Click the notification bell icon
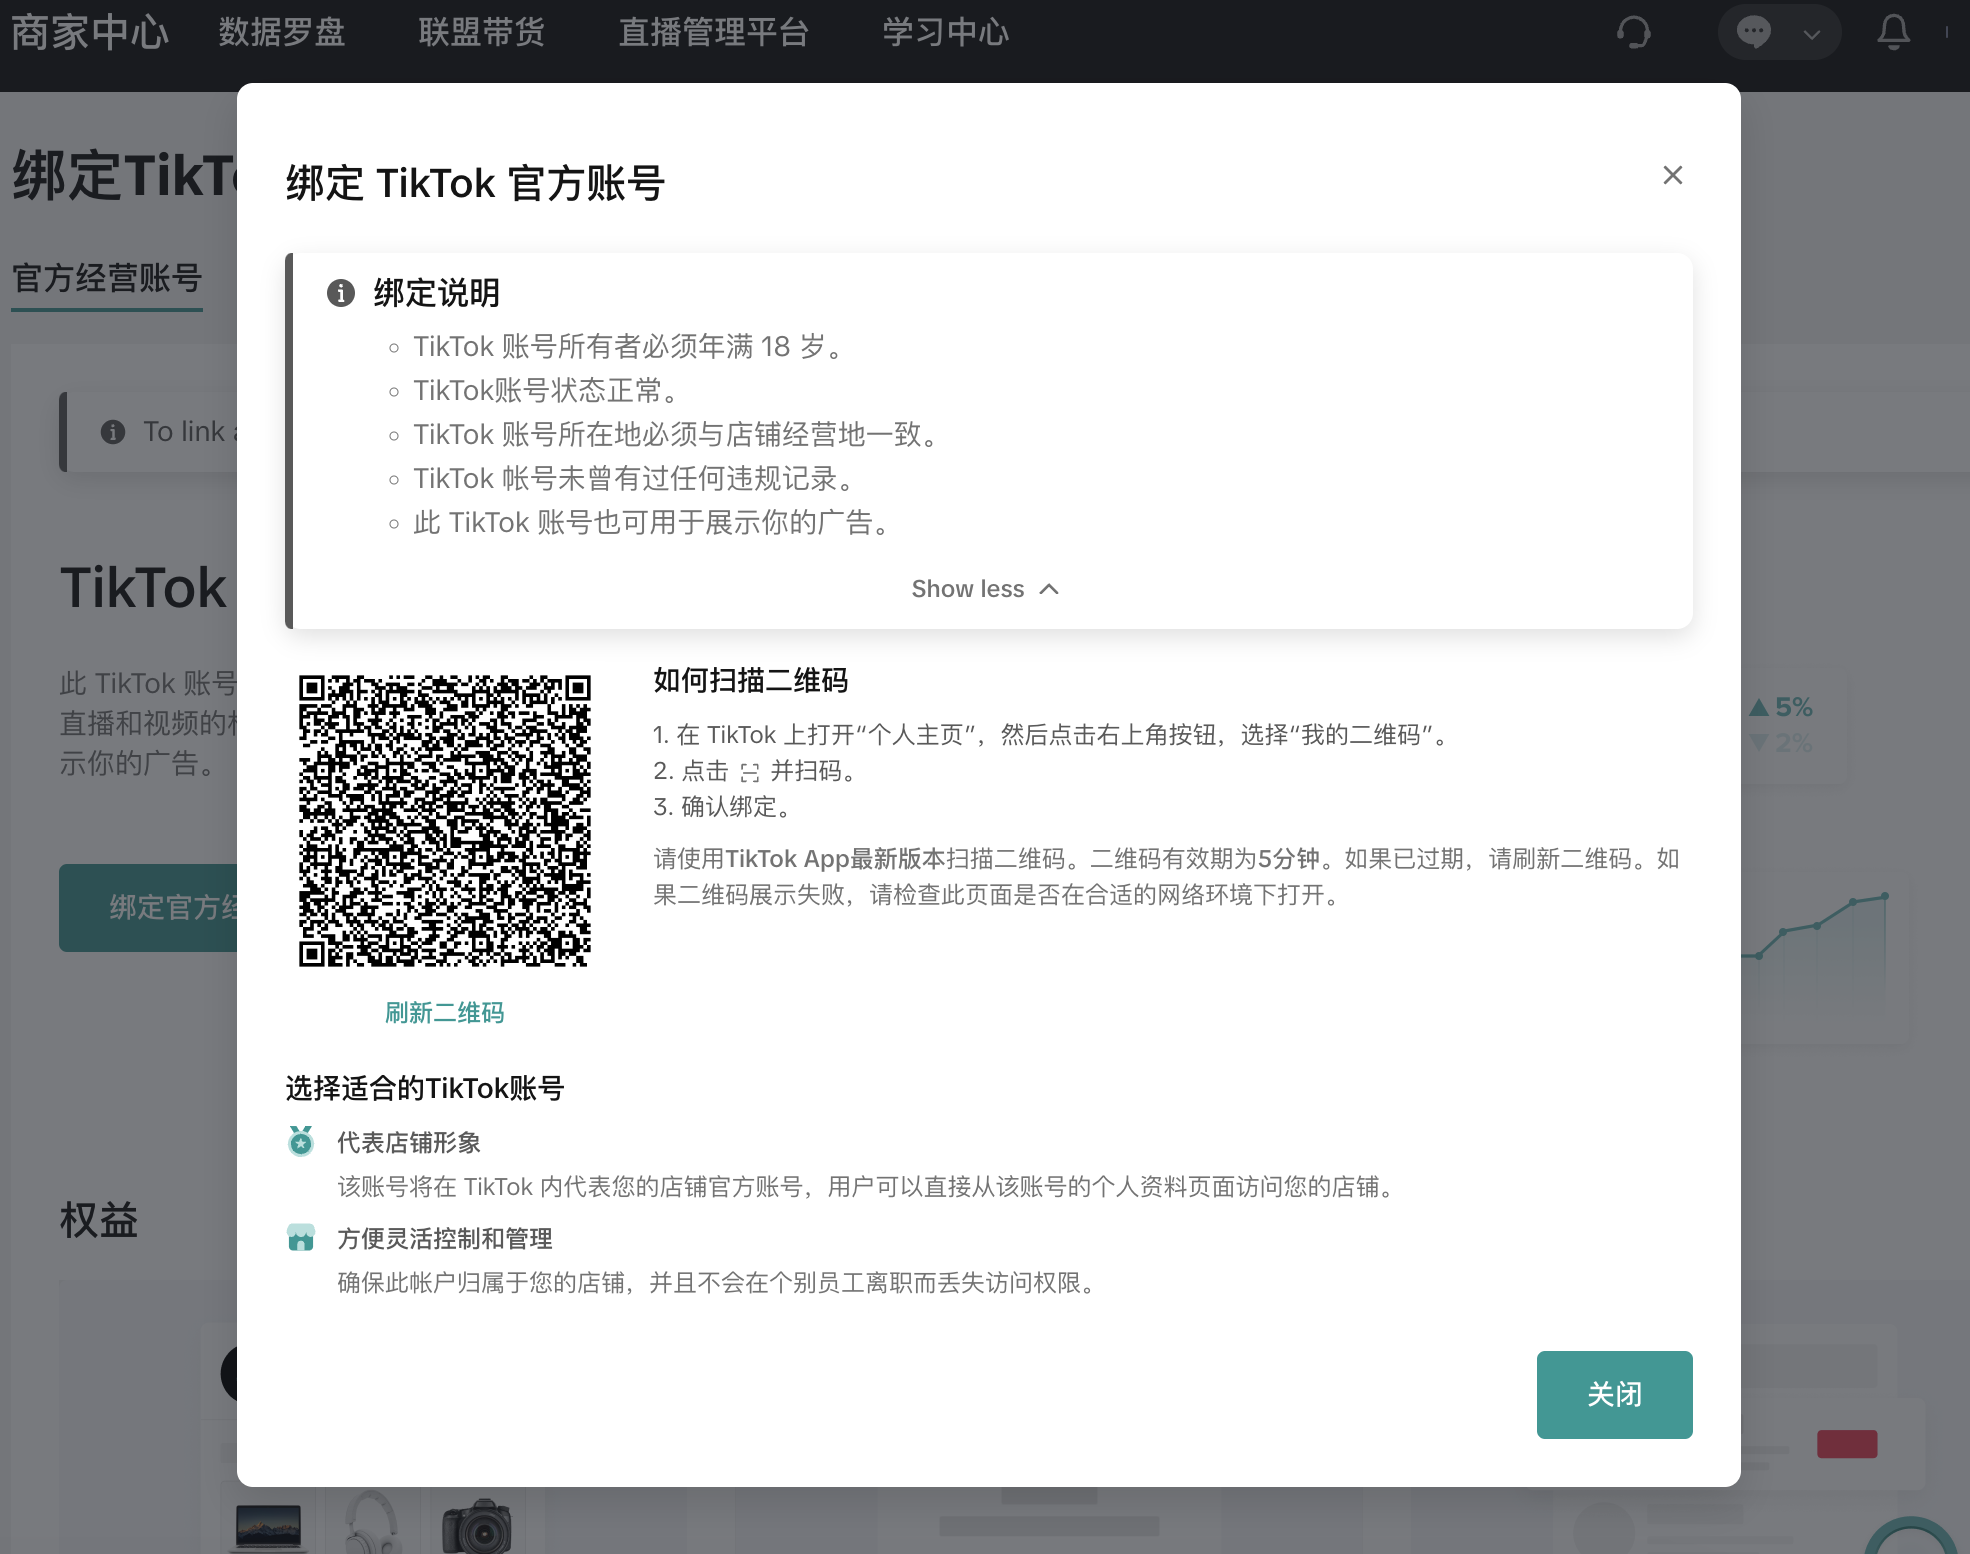The width and height of the screenshot is (1970, 1554). pyautogui.click(x=1893, y=33)
